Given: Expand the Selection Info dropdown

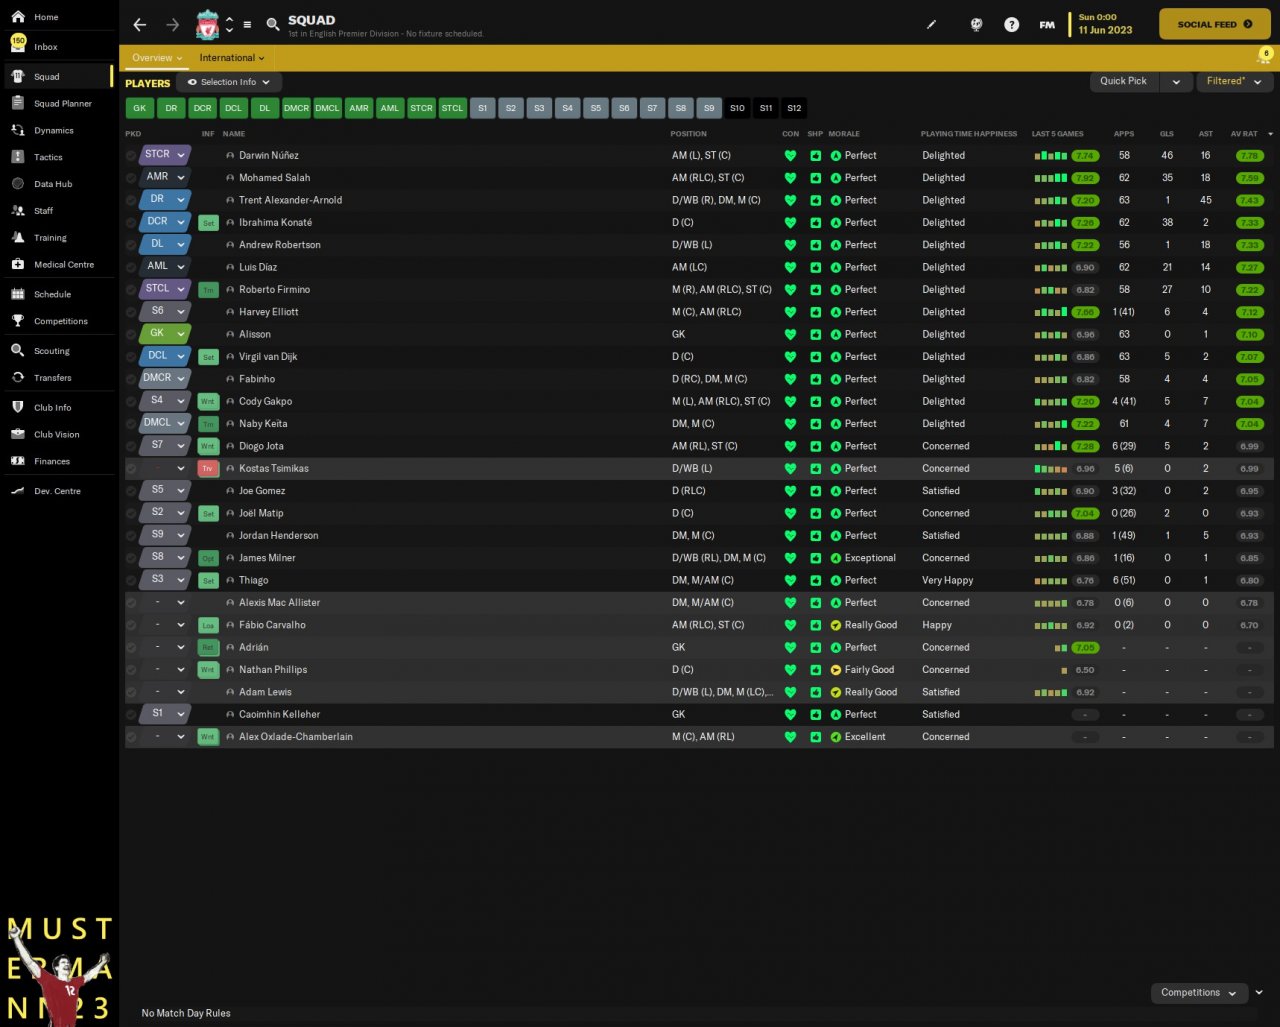Looking at the screenshot, I should (x=228, y=82).
